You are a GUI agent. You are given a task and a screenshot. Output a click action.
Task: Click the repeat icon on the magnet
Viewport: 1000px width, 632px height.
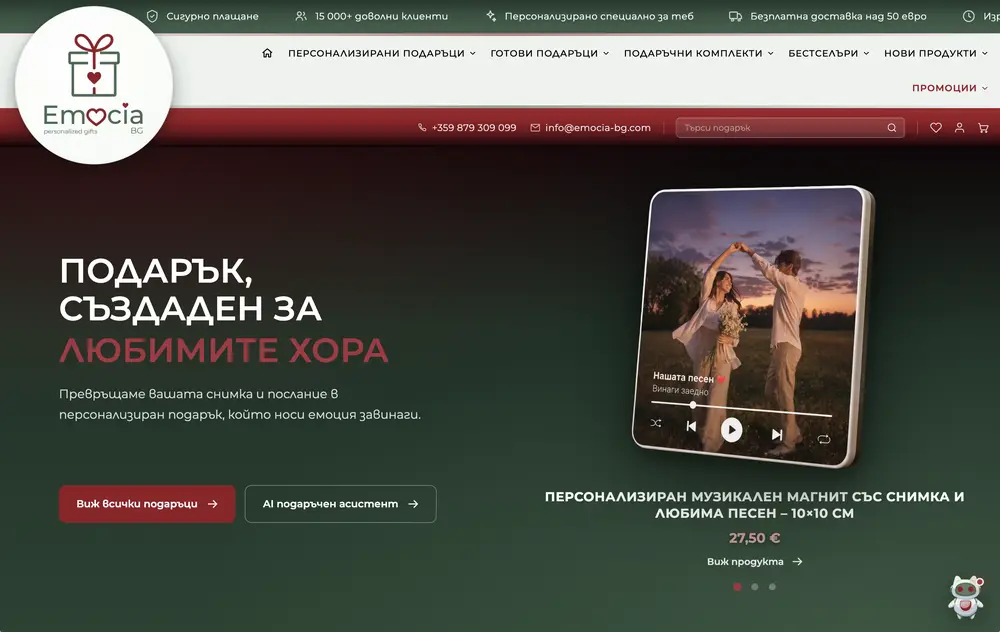point(824,439)
